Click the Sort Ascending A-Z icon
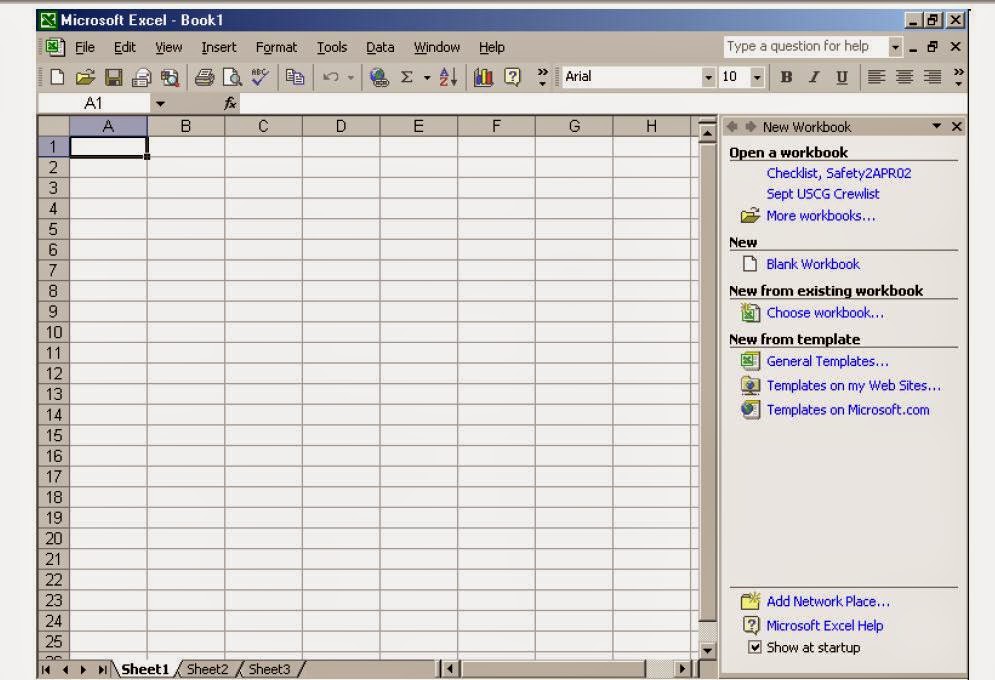Viewport: 995px width, 680px height. point(448,77)
